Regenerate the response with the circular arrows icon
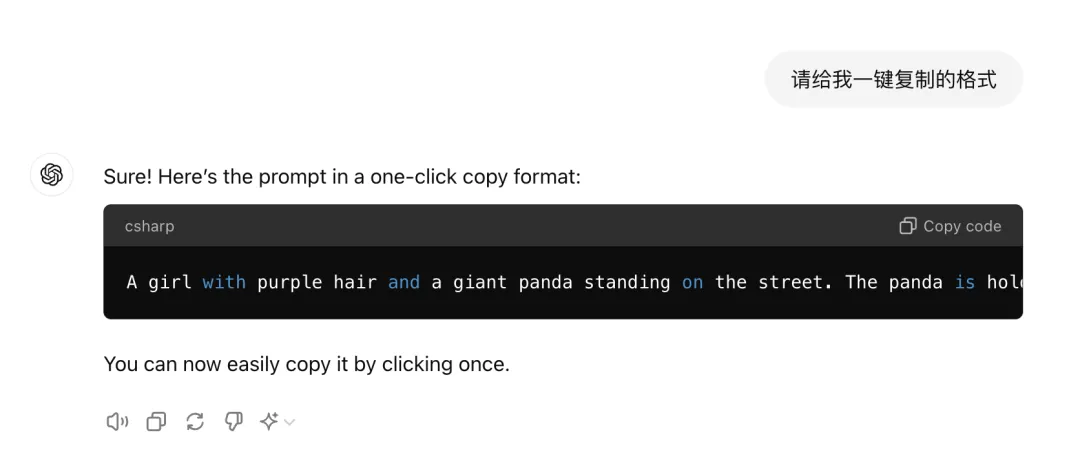The height and width of the screenshot is (459, 1080). (x=195, y=422)
